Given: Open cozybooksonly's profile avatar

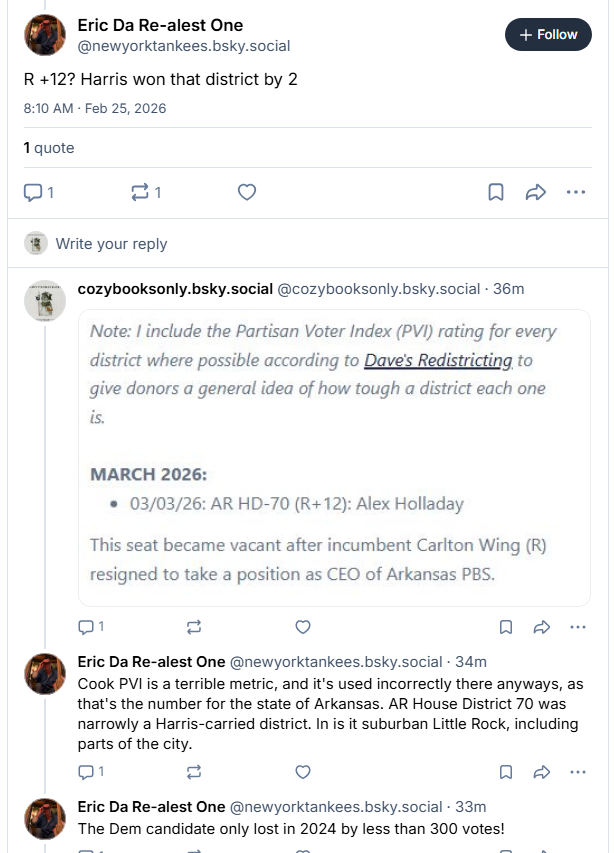Looking at the screenshot, I should pyautogui.click(x=45, y=300).
